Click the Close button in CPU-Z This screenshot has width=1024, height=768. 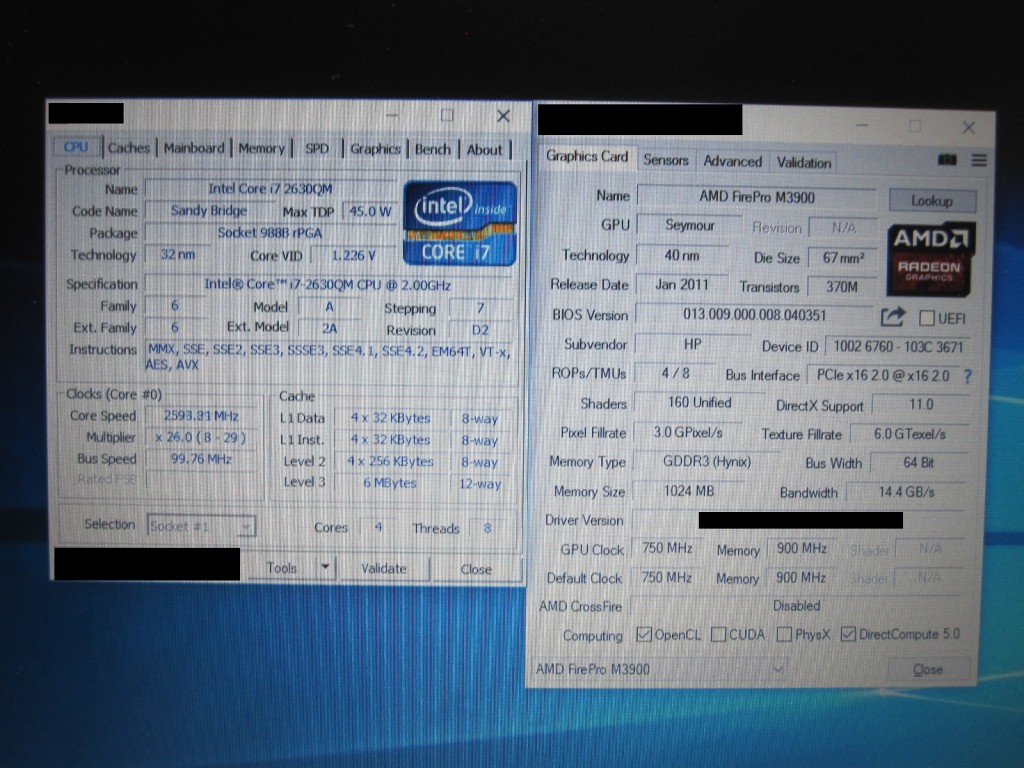coord(475,569)
